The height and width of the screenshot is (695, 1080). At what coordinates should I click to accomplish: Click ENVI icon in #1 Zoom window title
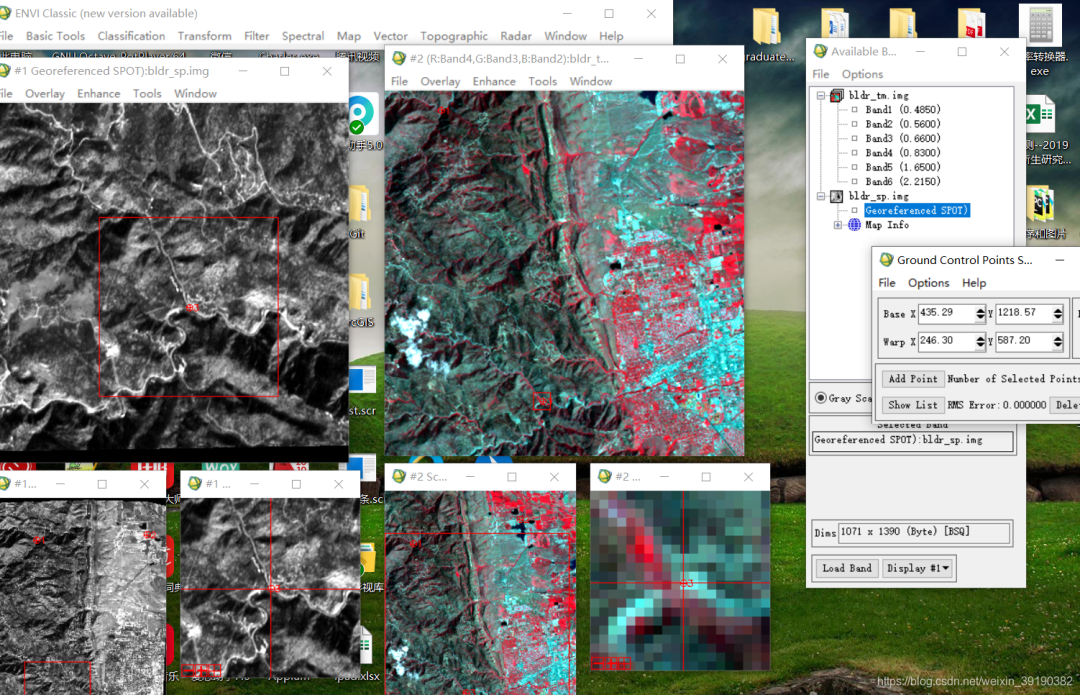click(195, 484)
